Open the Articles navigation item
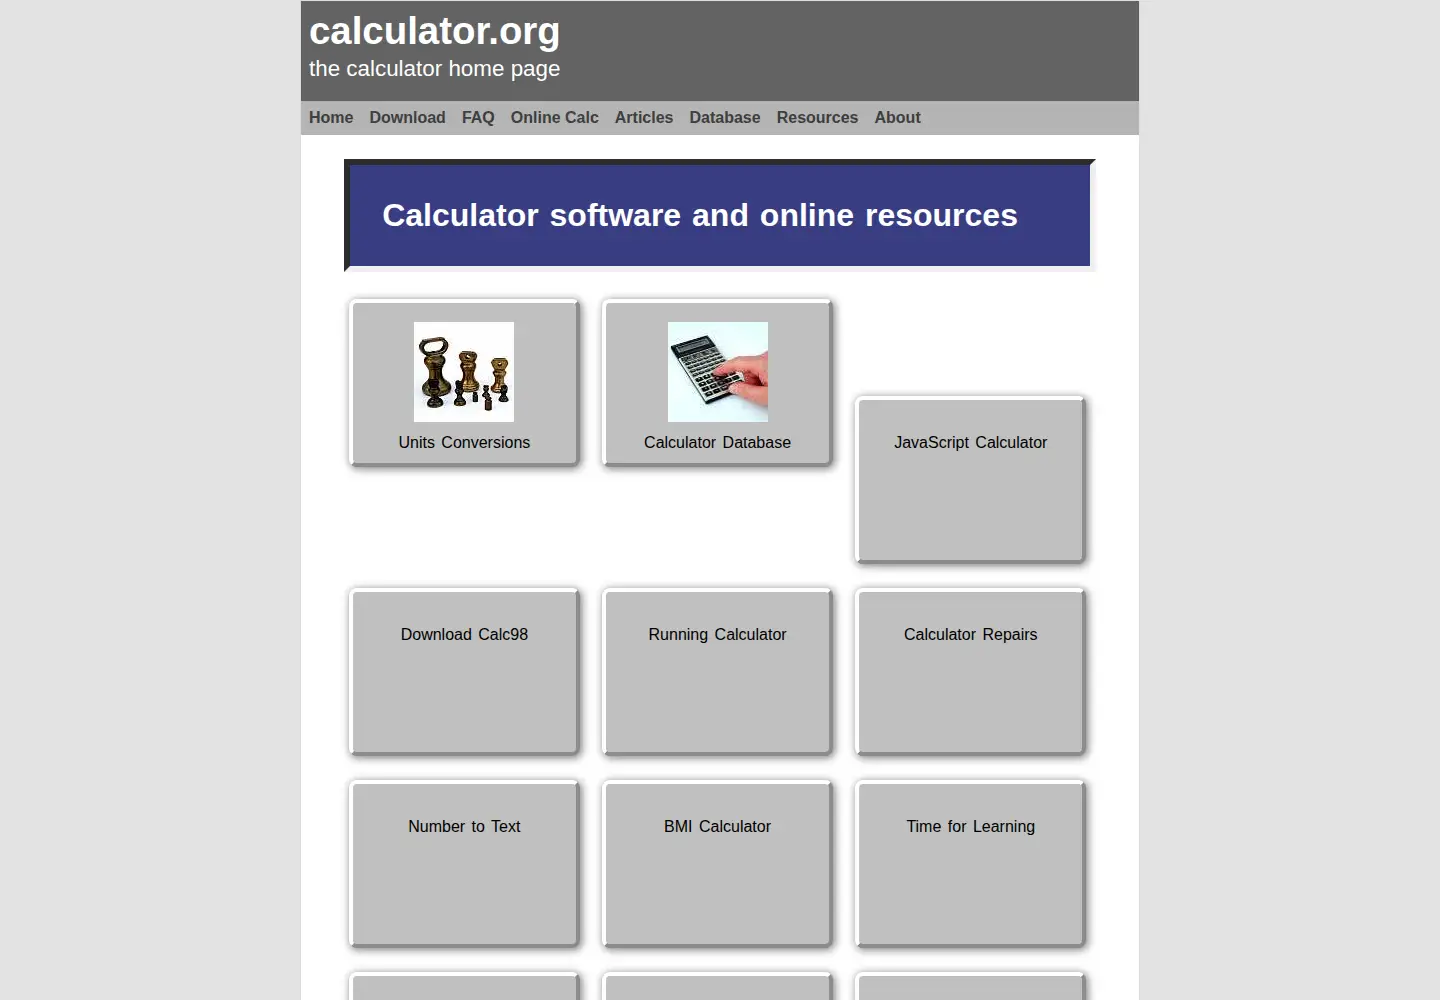The height and width of the screenshot is (1000, 1440). pos(644,117)
